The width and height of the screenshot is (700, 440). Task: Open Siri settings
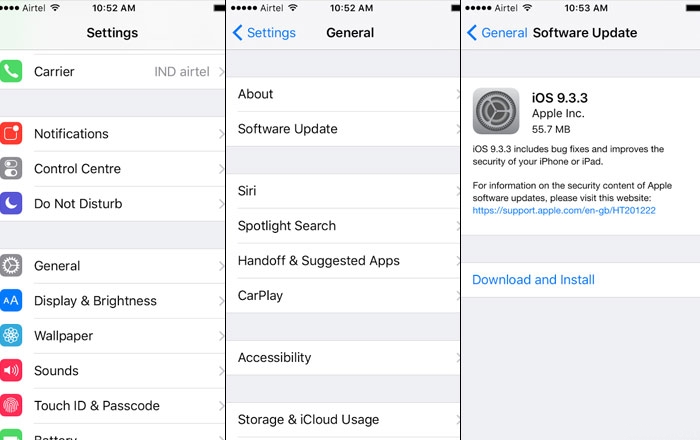343,191
